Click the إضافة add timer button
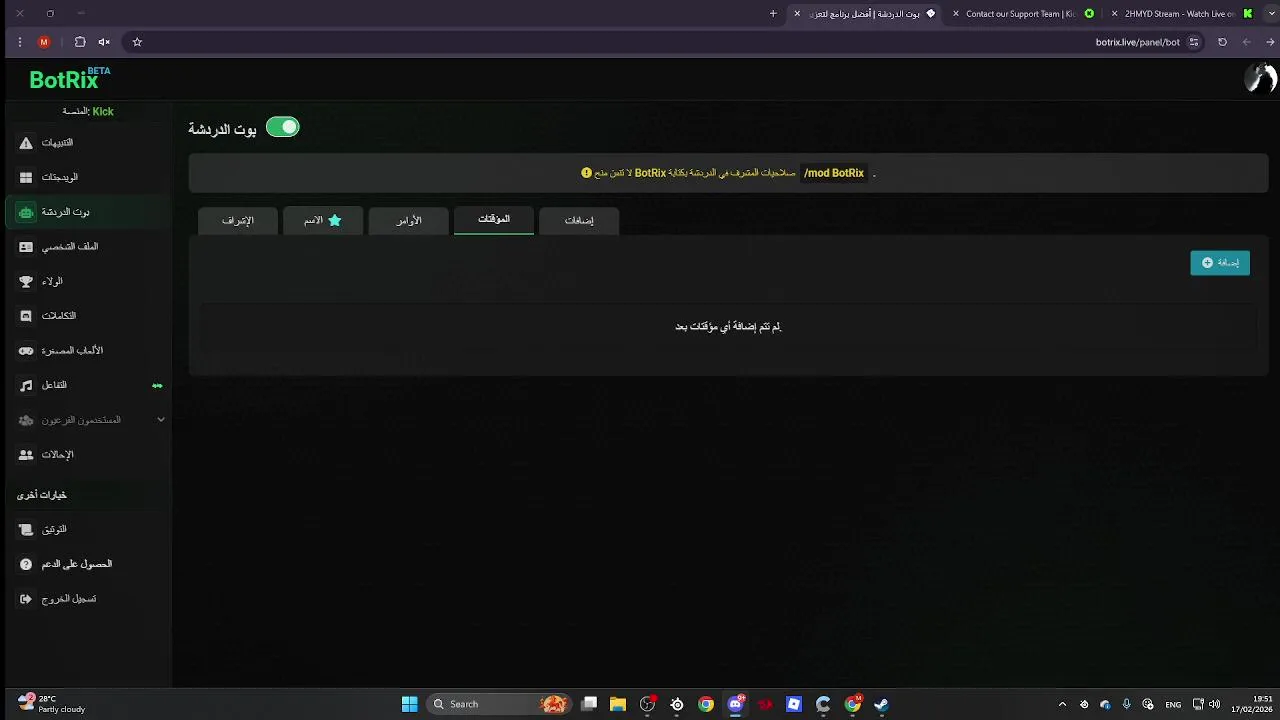The height and width of the screenshot is (720, 1280). pyautogui.click(x=1220, y=263)
